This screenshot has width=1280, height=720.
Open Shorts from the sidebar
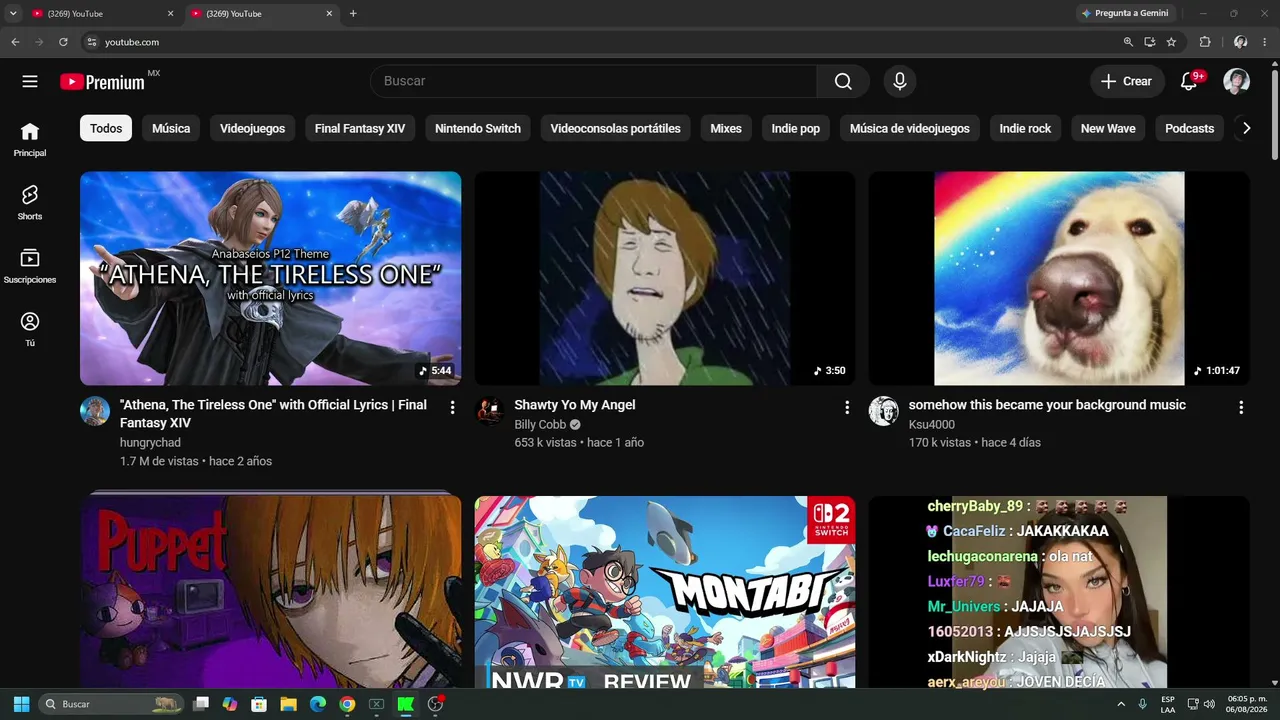[30, 202]
